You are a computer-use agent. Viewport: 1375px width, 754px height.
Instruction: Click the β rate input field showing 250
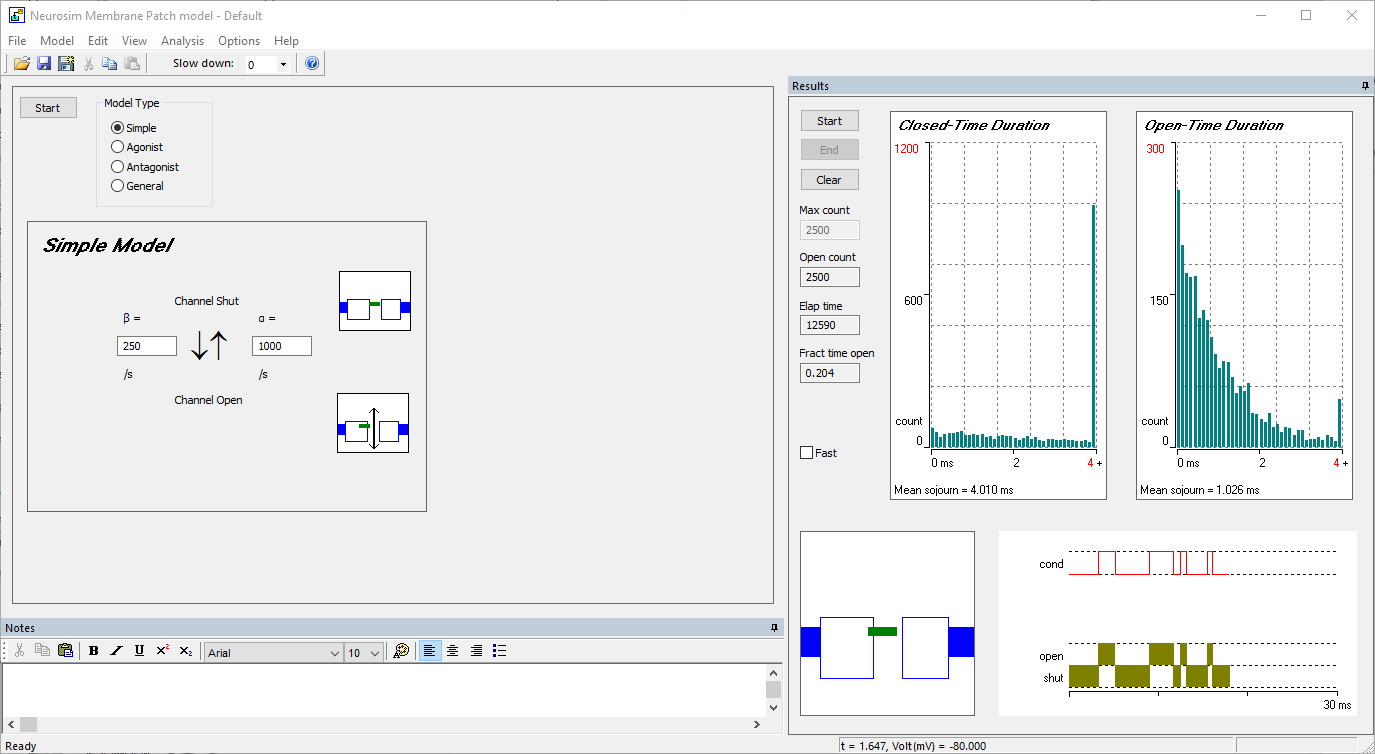[146, 346]
